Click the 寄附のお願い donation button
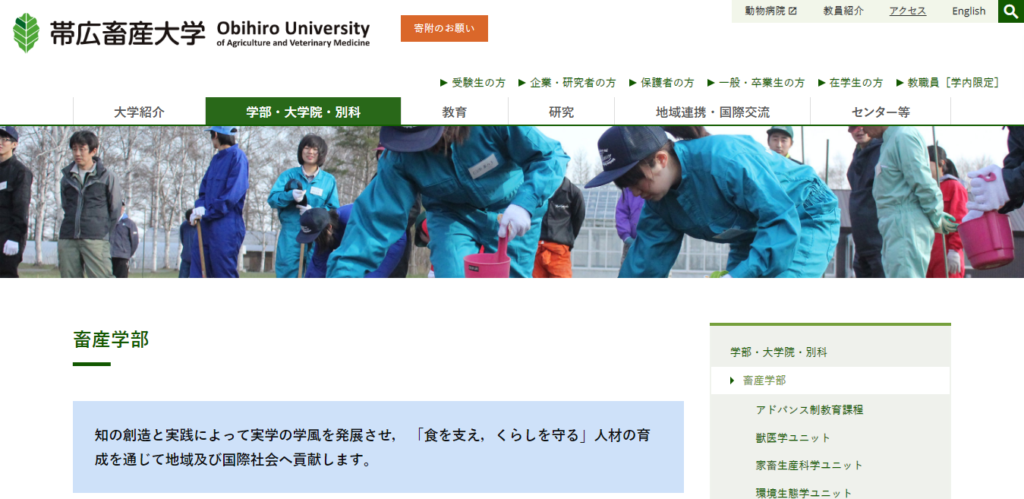This screenshot has height=499, width=1024. pyautogui.click(x=444, y=29)
